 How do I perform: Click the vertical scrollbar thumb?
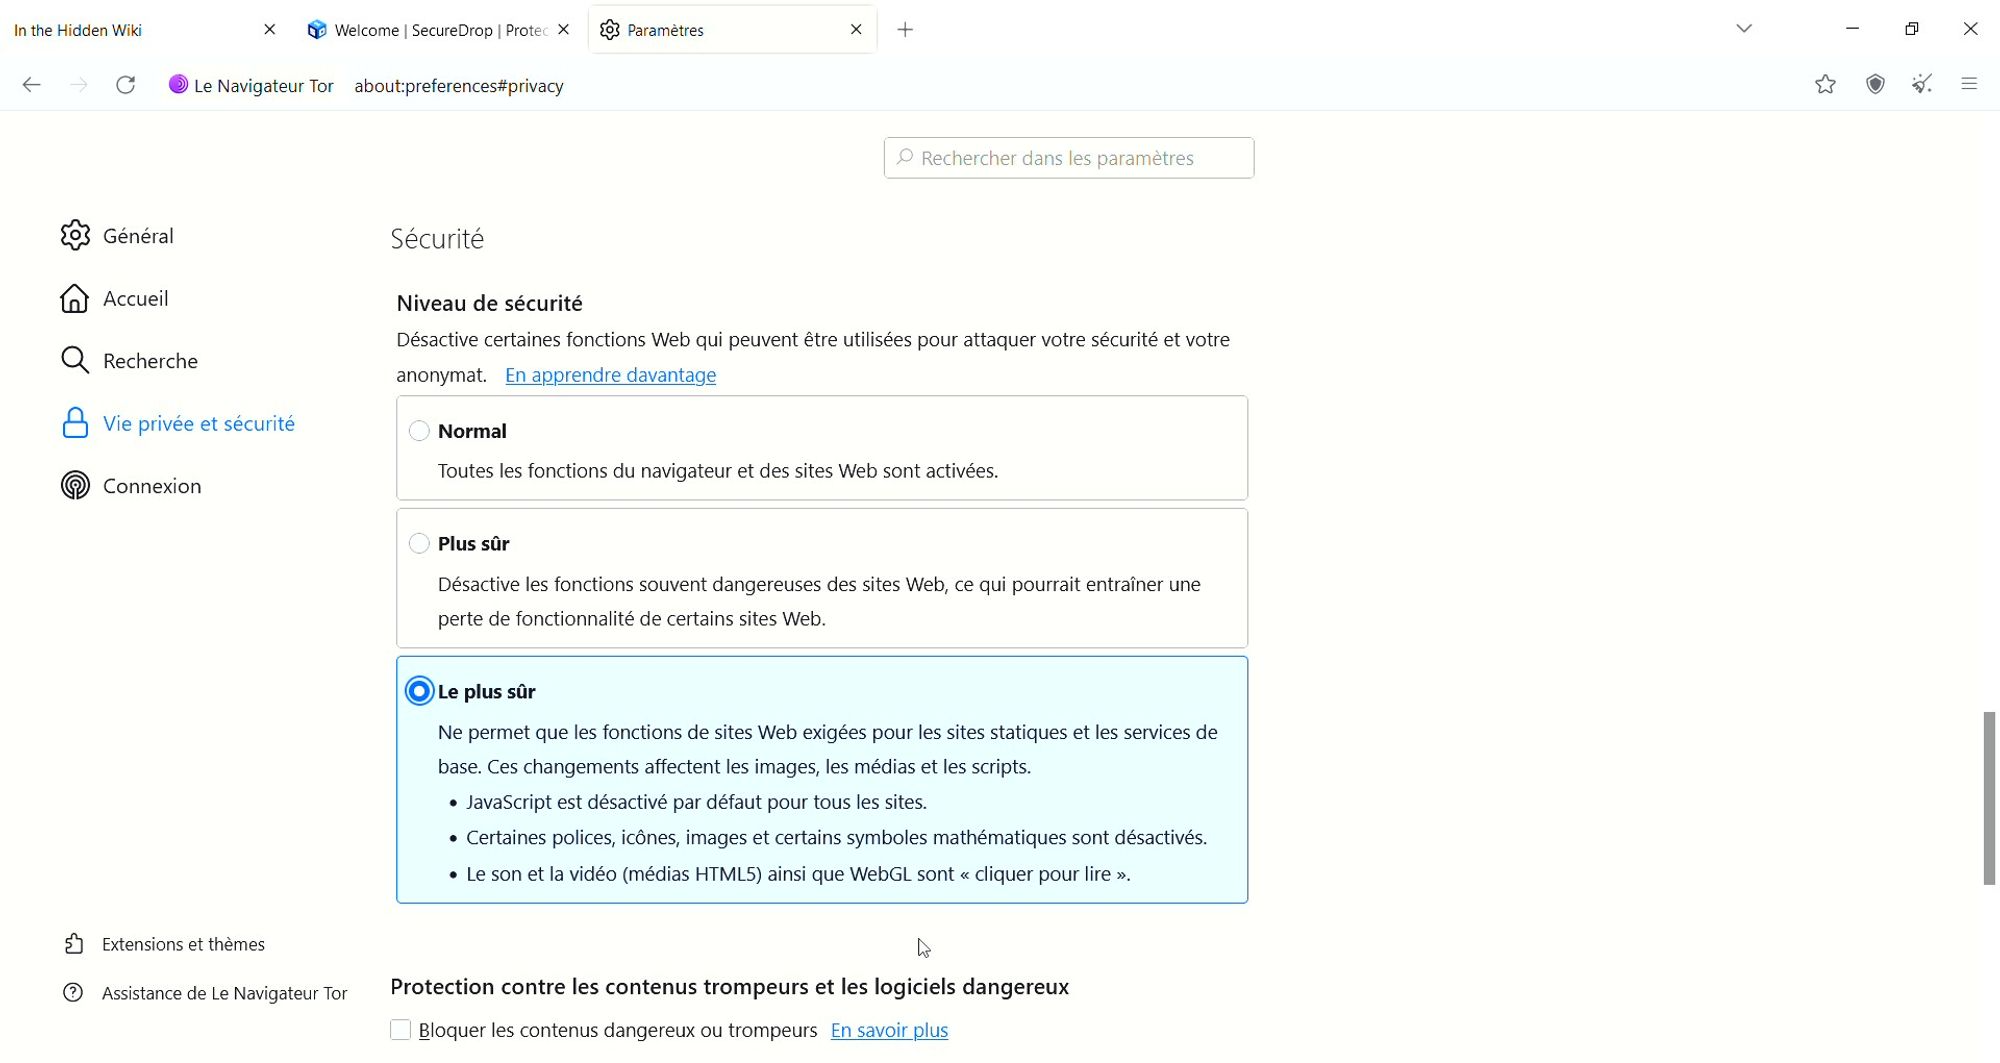pos(1989,799)
